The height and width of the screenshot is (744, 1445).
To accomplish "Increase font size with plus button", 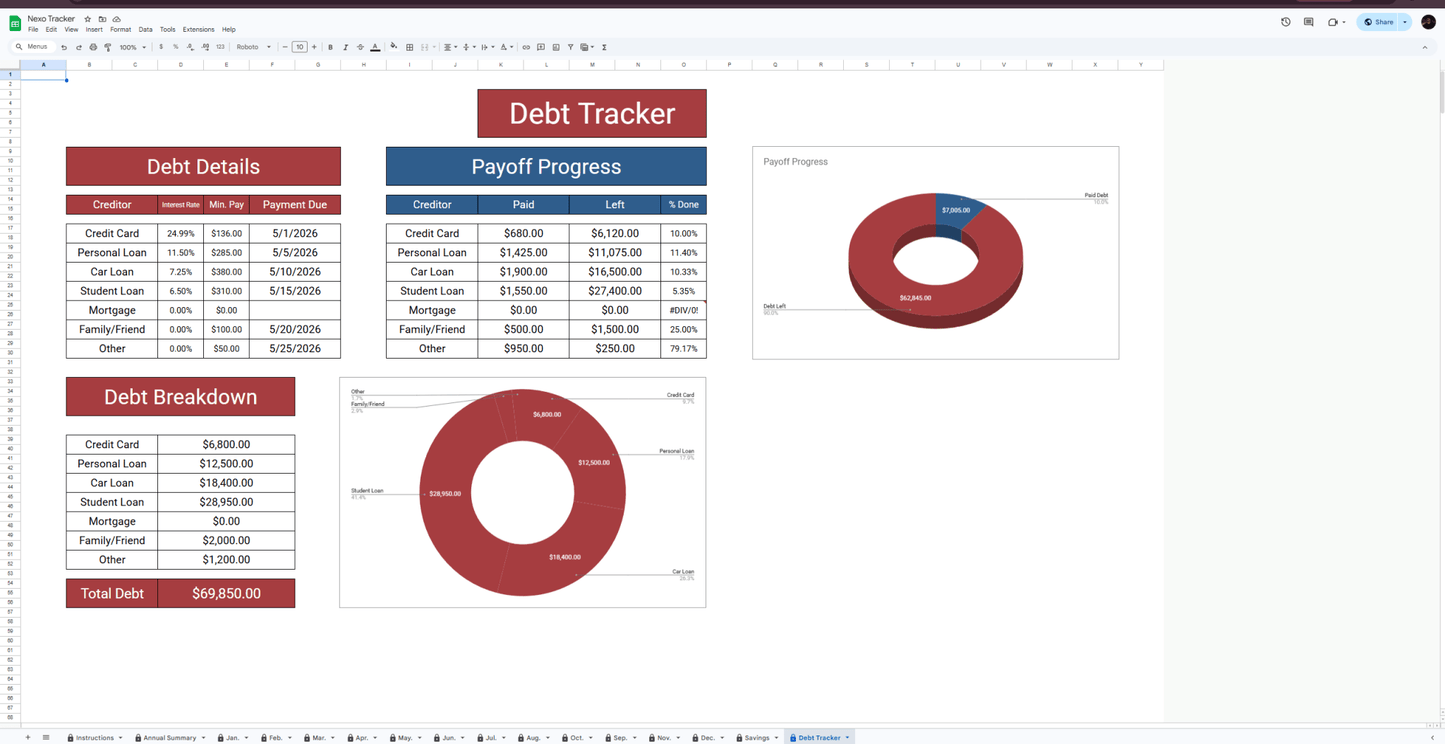I will pyautogui.click(x=314, y=47).
